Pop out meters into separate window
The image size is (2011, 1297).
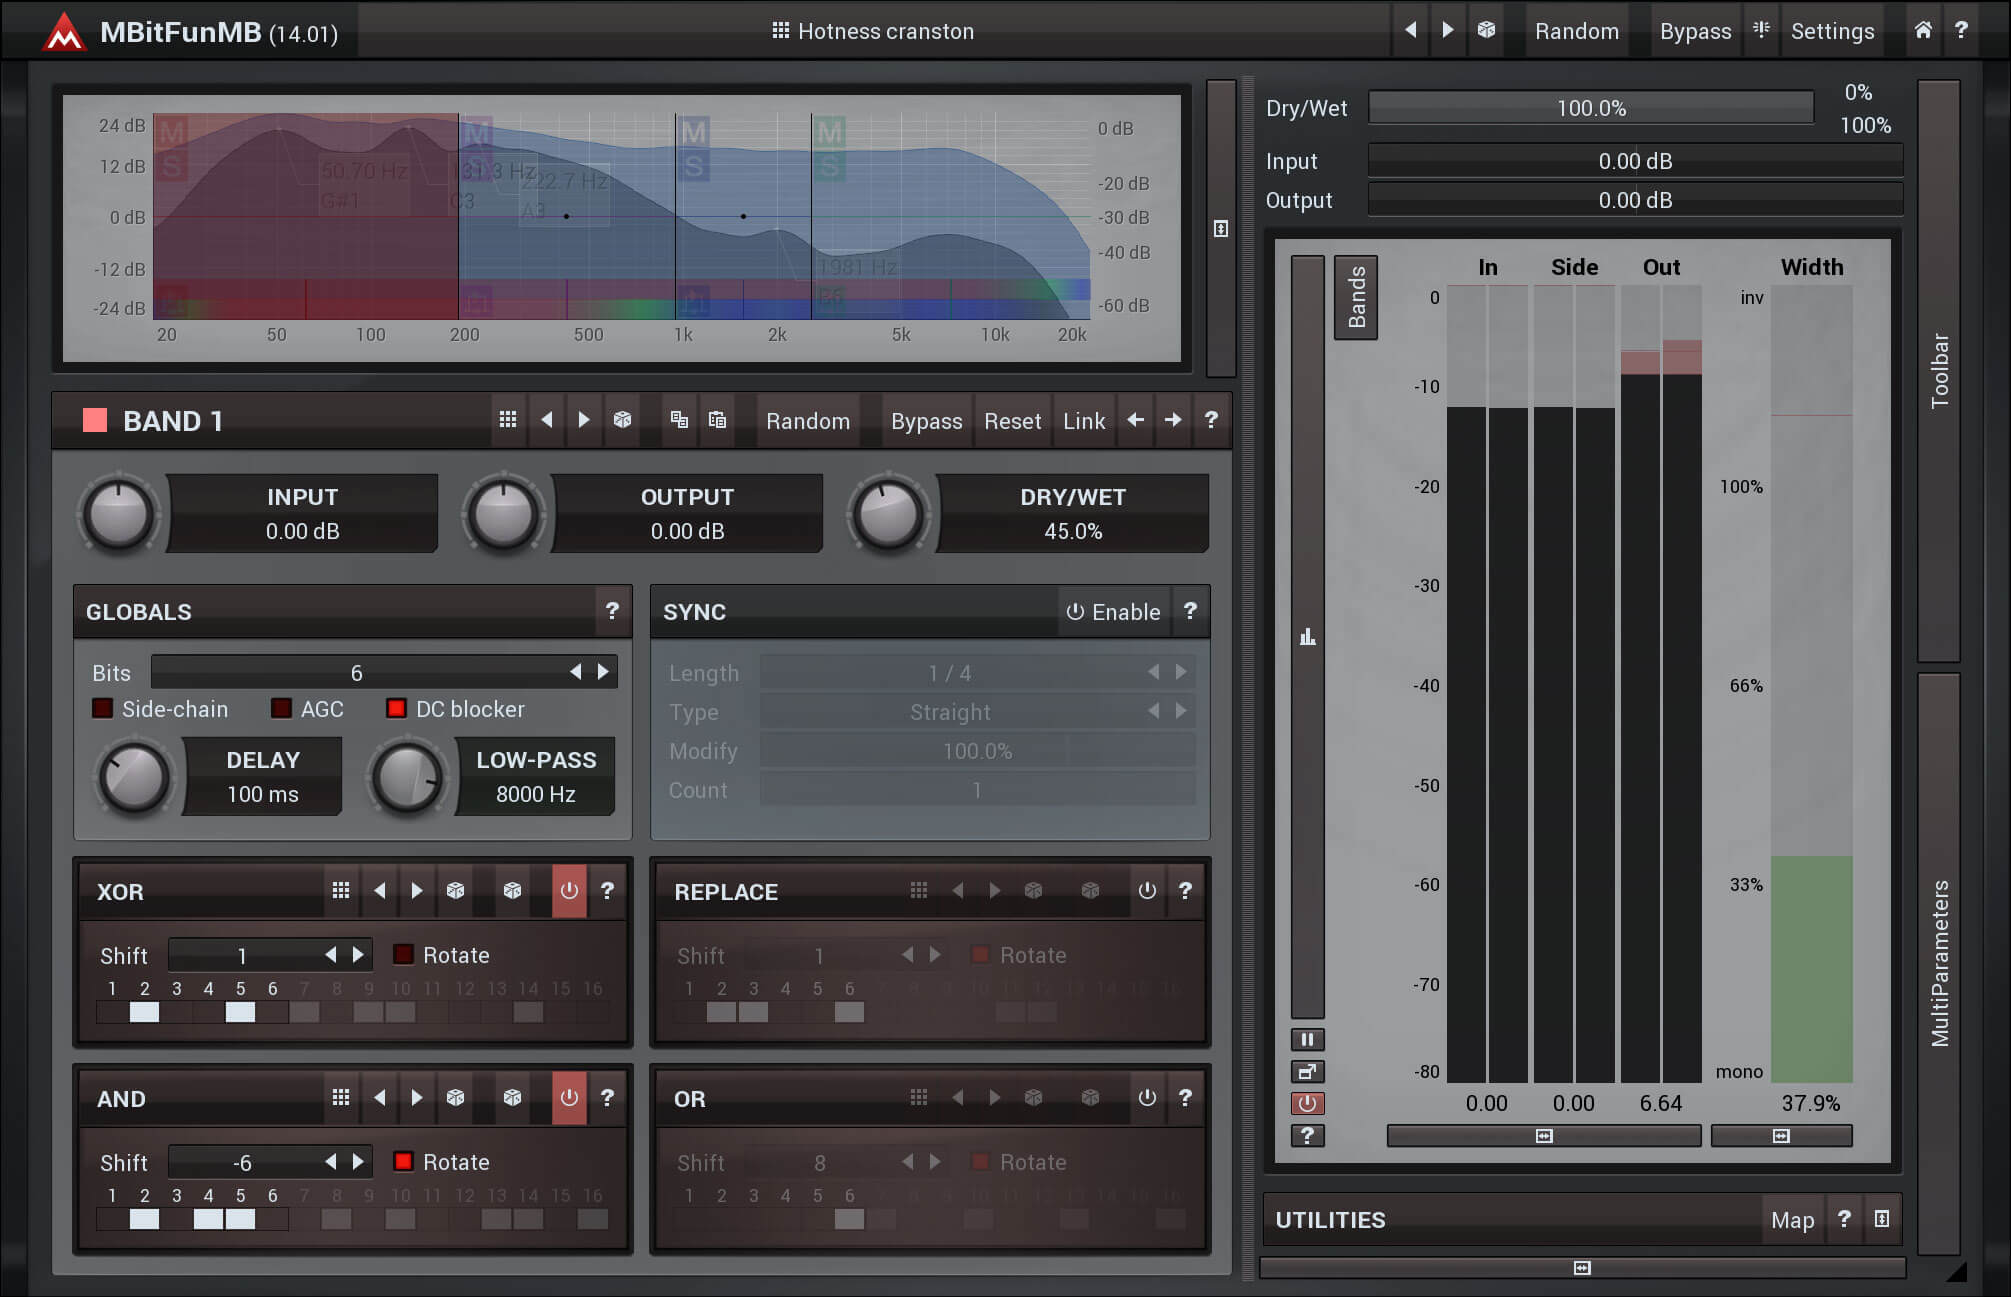coord(1307,1071)
